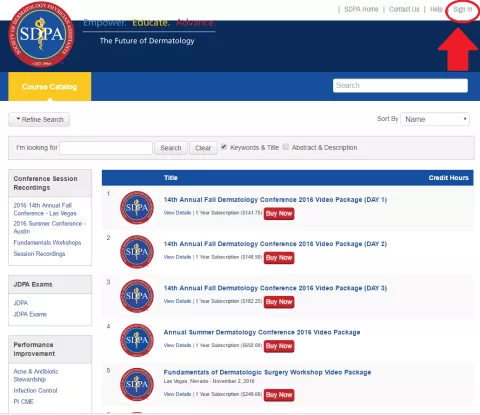Buy Now the DAY 3 video package
This screenshot has height=415, width=480.
point(279,302)
